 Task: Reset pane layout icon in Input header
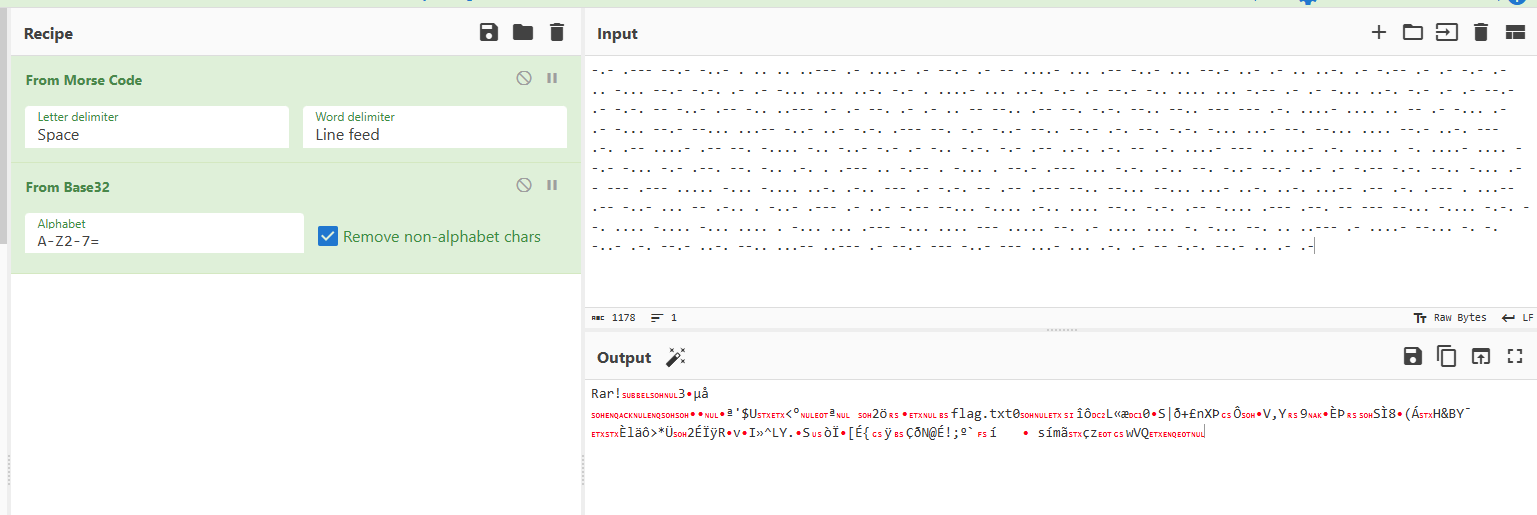coord(1515,33)
